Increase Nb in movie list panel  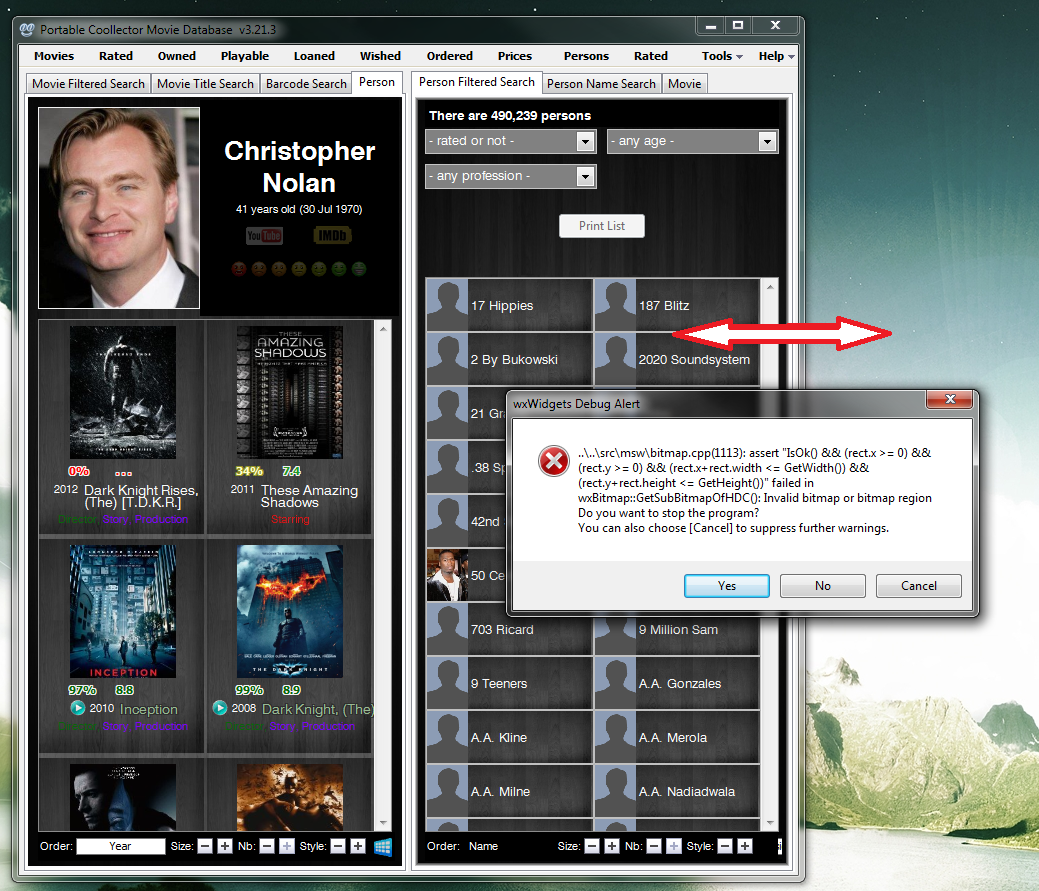(286, 846)
